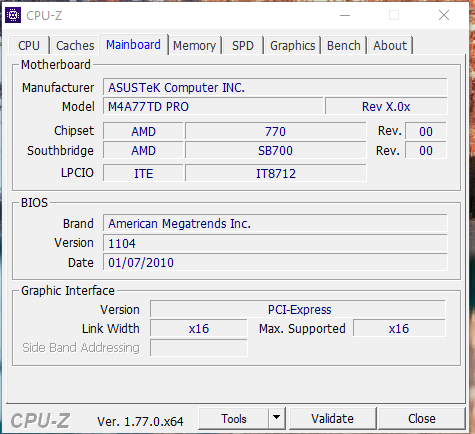
Task: Close the window with the X icon
Action: coord(444,15)
